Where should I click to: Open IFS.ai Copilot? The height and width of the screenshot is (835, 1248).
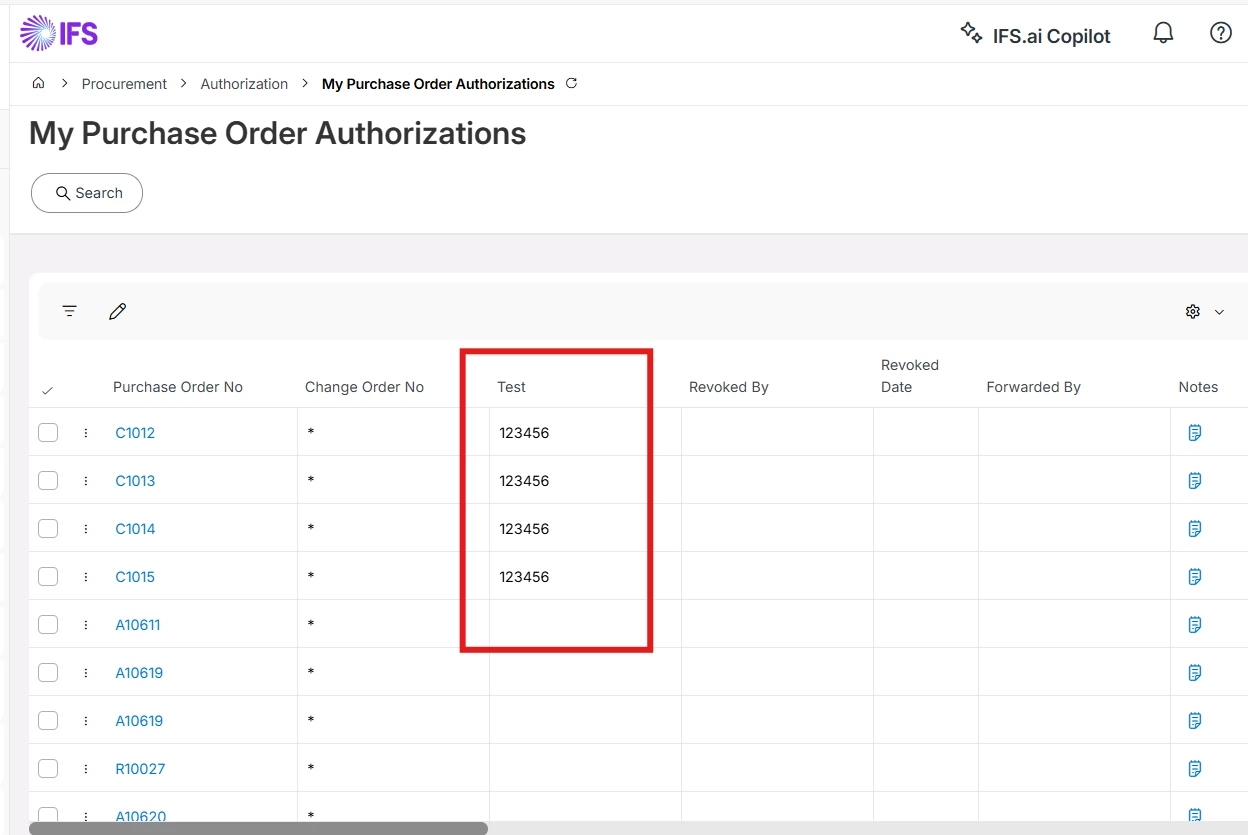click(x=1035, y=35)
